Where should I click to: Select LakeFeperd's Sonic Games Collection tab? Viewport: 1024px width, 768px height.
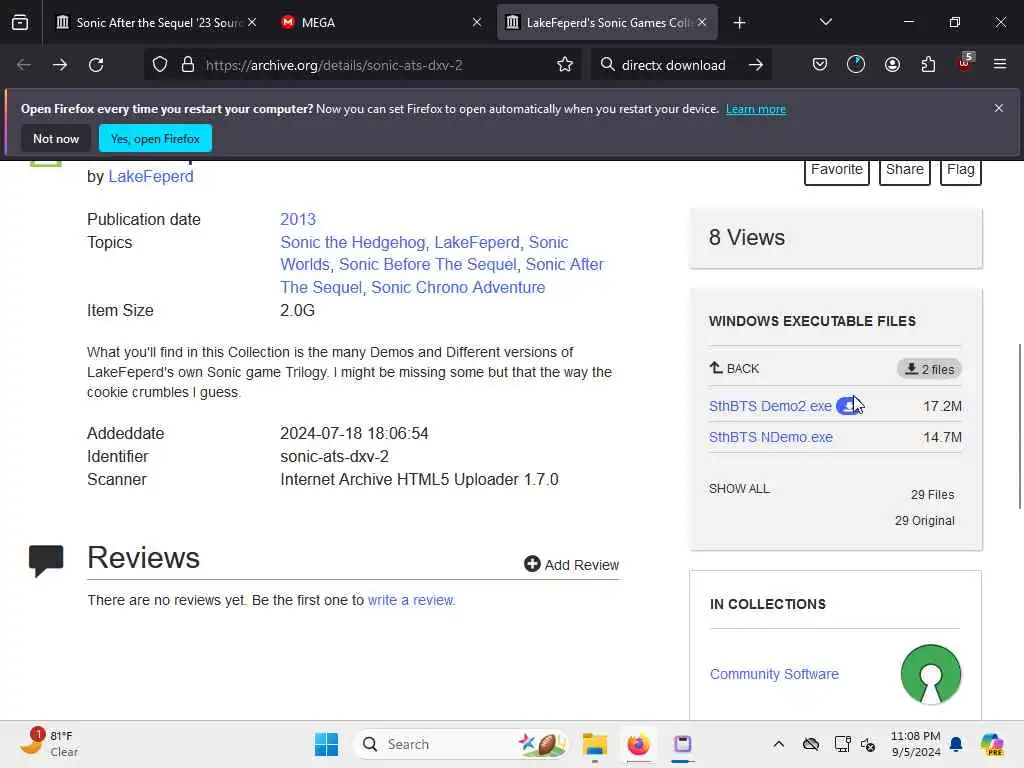coord(607,22)
